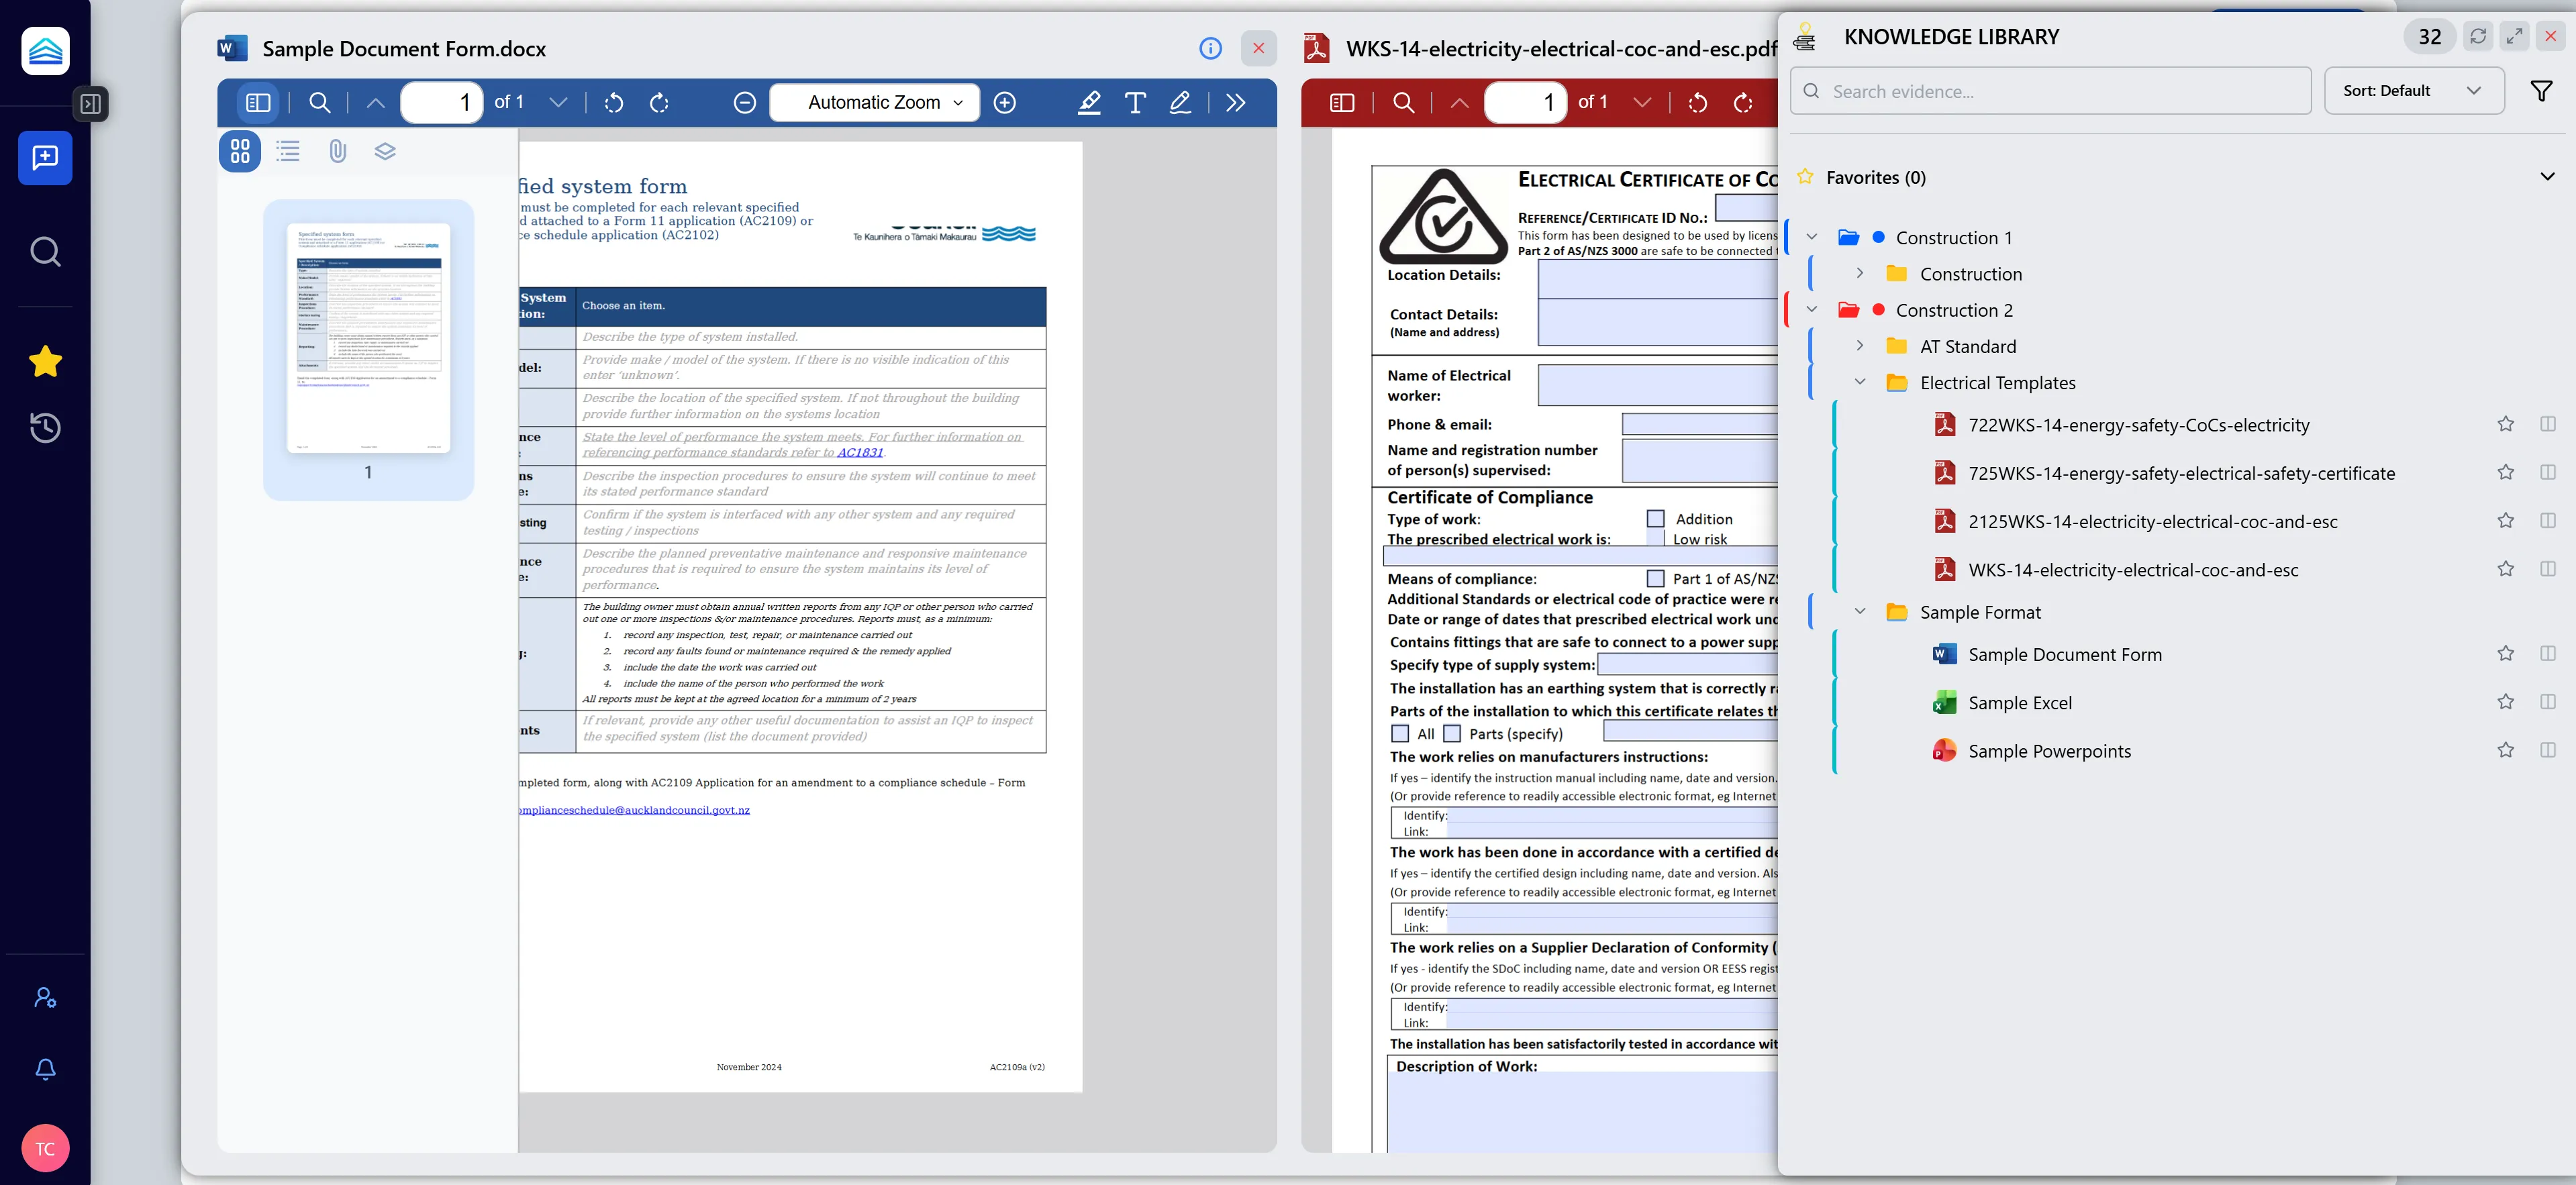
Task: Select the draw pen tool
Action: (x=1180, y=102)
